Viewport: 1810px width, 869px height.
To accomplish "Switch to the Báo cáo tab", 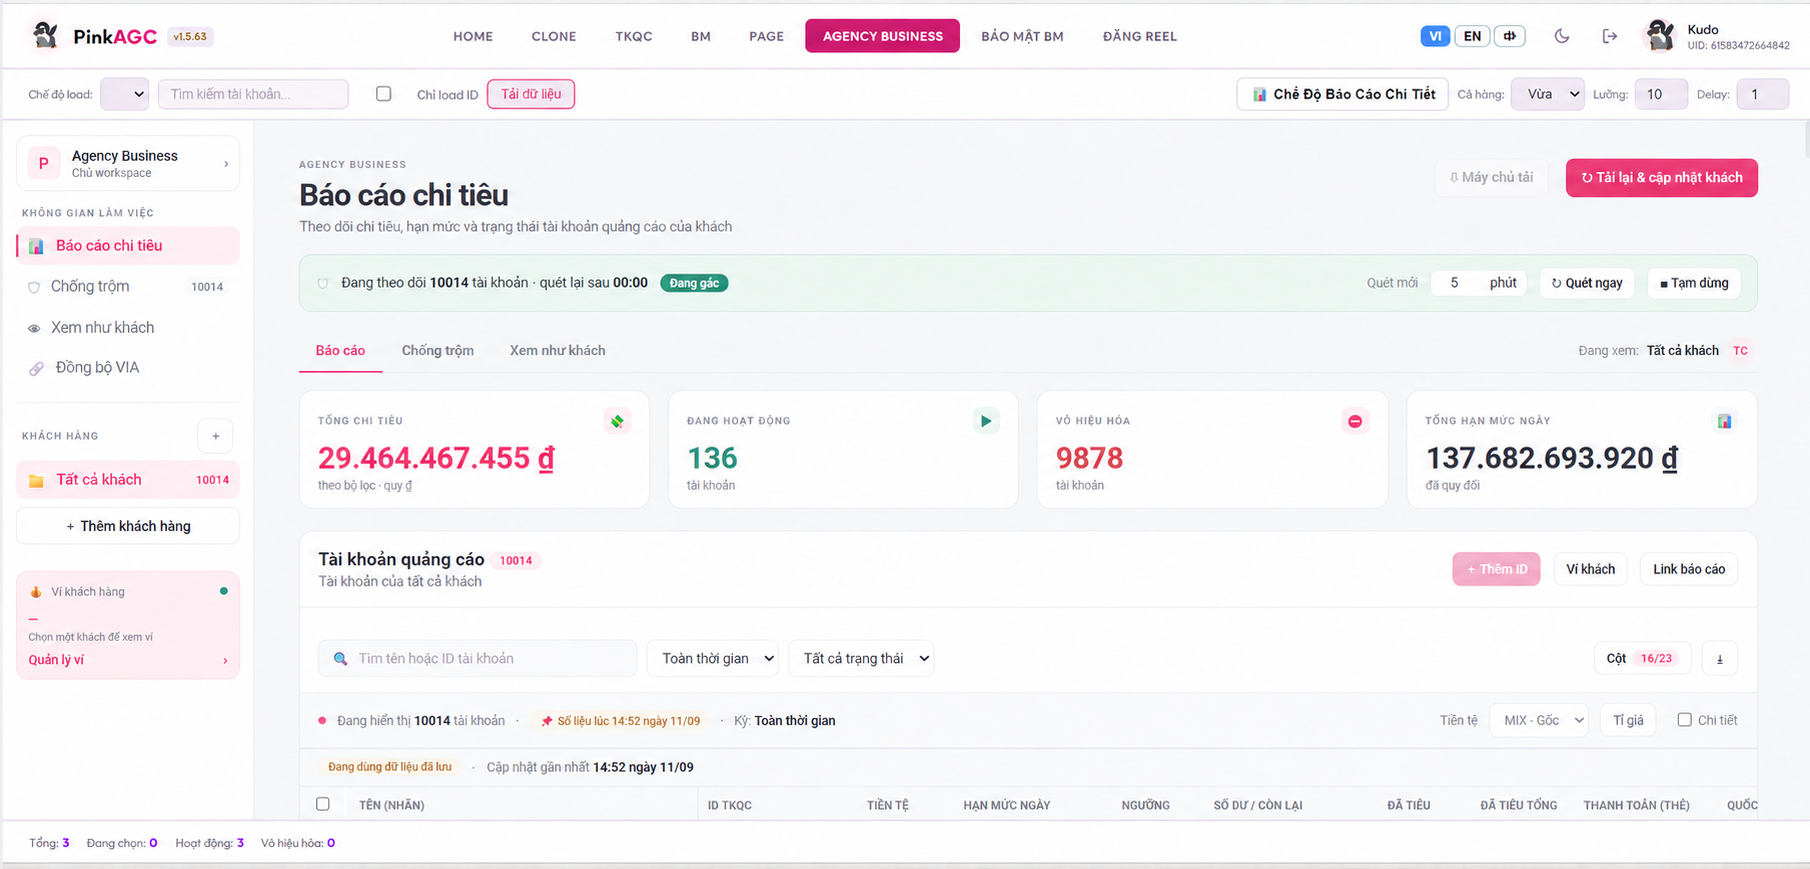I will [x=340, y=351].
